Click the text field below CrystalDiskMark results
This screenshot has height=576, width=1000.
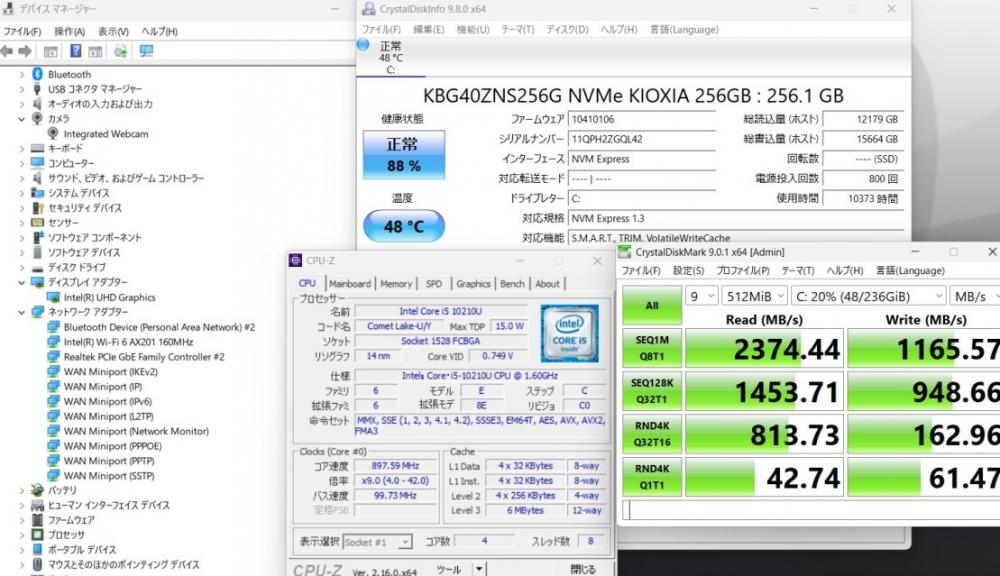click(x=810, y=511)
